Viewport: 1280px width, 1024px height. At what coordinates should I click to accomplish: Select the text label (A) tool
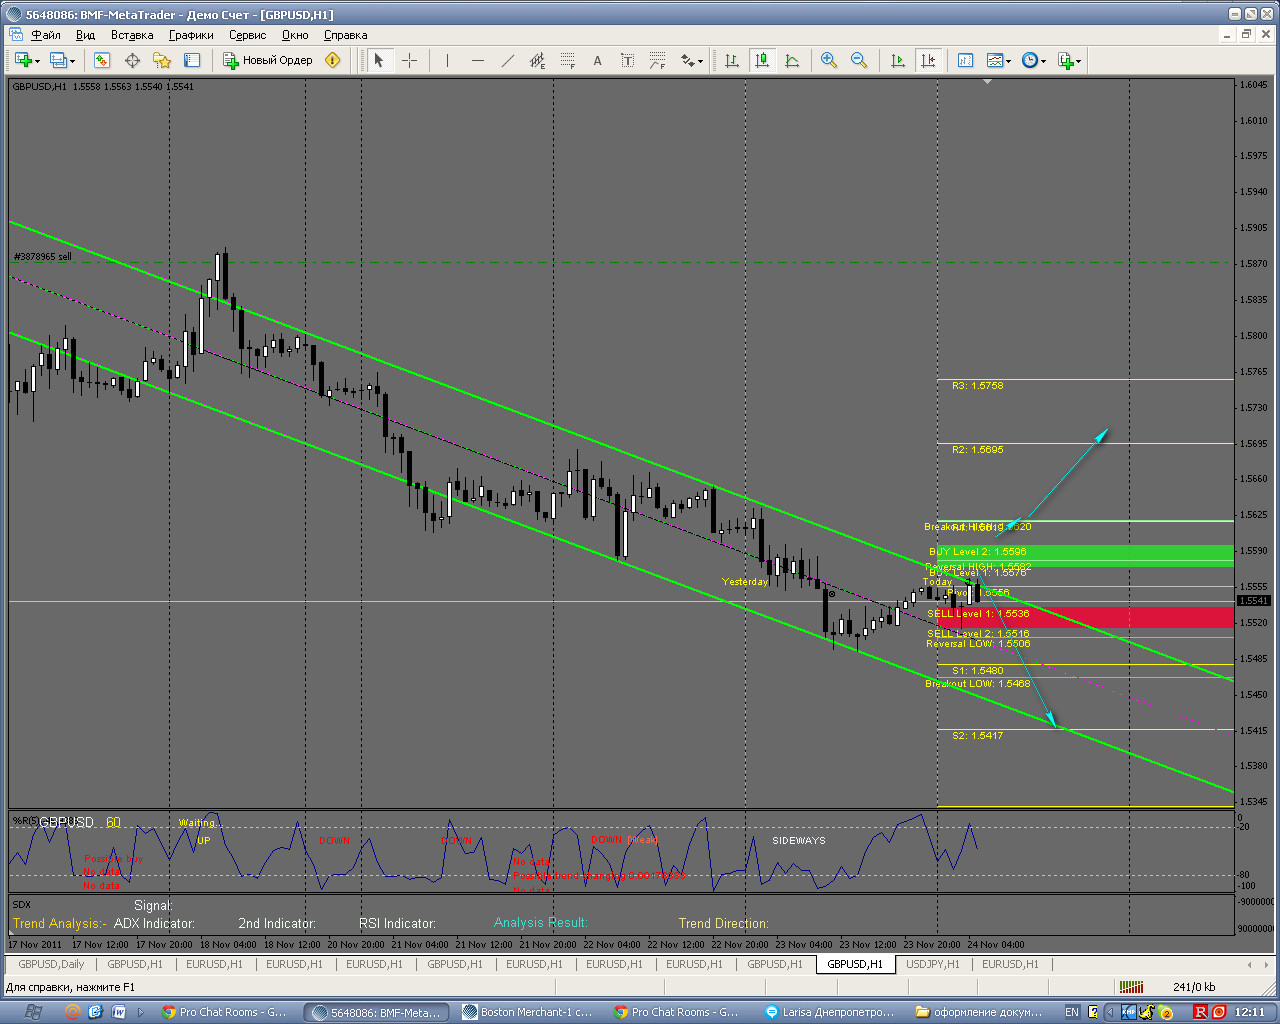click(597, 60)
